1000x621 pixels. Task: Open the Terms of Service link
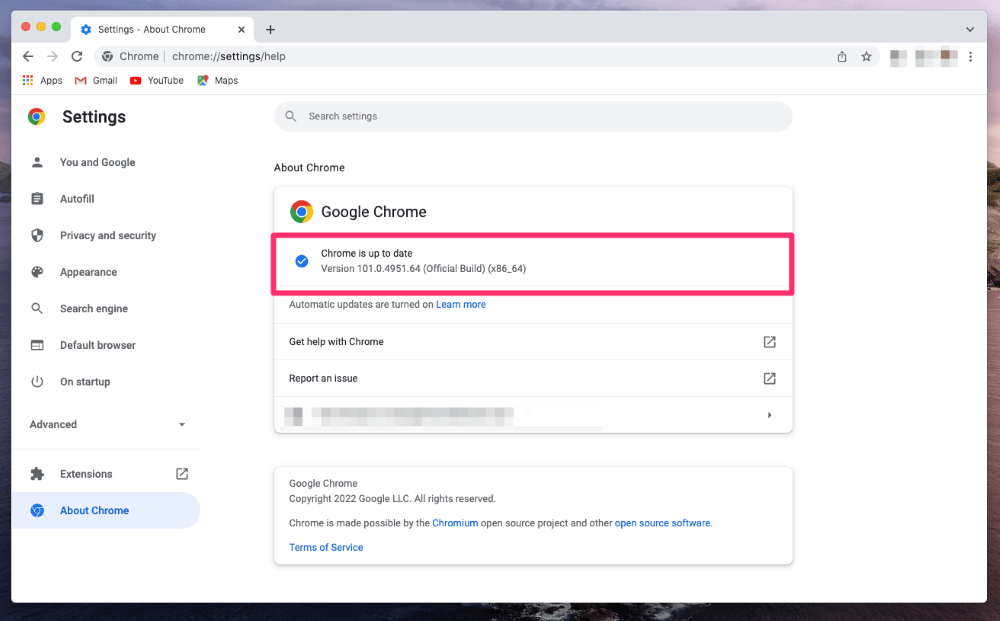click(x=326, y=548)
